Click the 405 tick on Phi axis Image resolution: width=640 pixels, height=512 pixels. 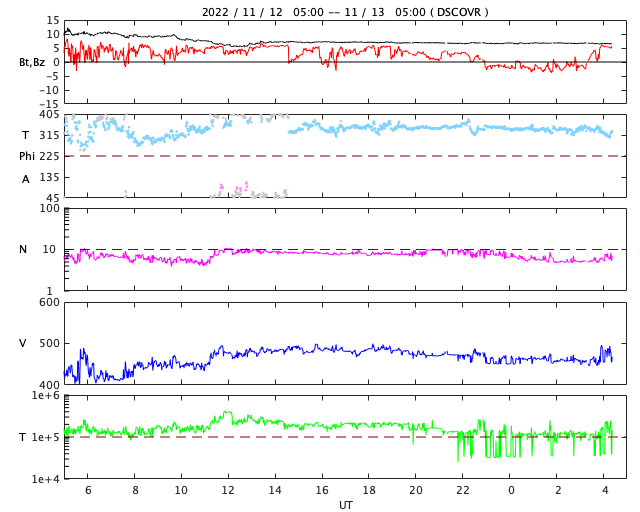[x=49, y=114]
